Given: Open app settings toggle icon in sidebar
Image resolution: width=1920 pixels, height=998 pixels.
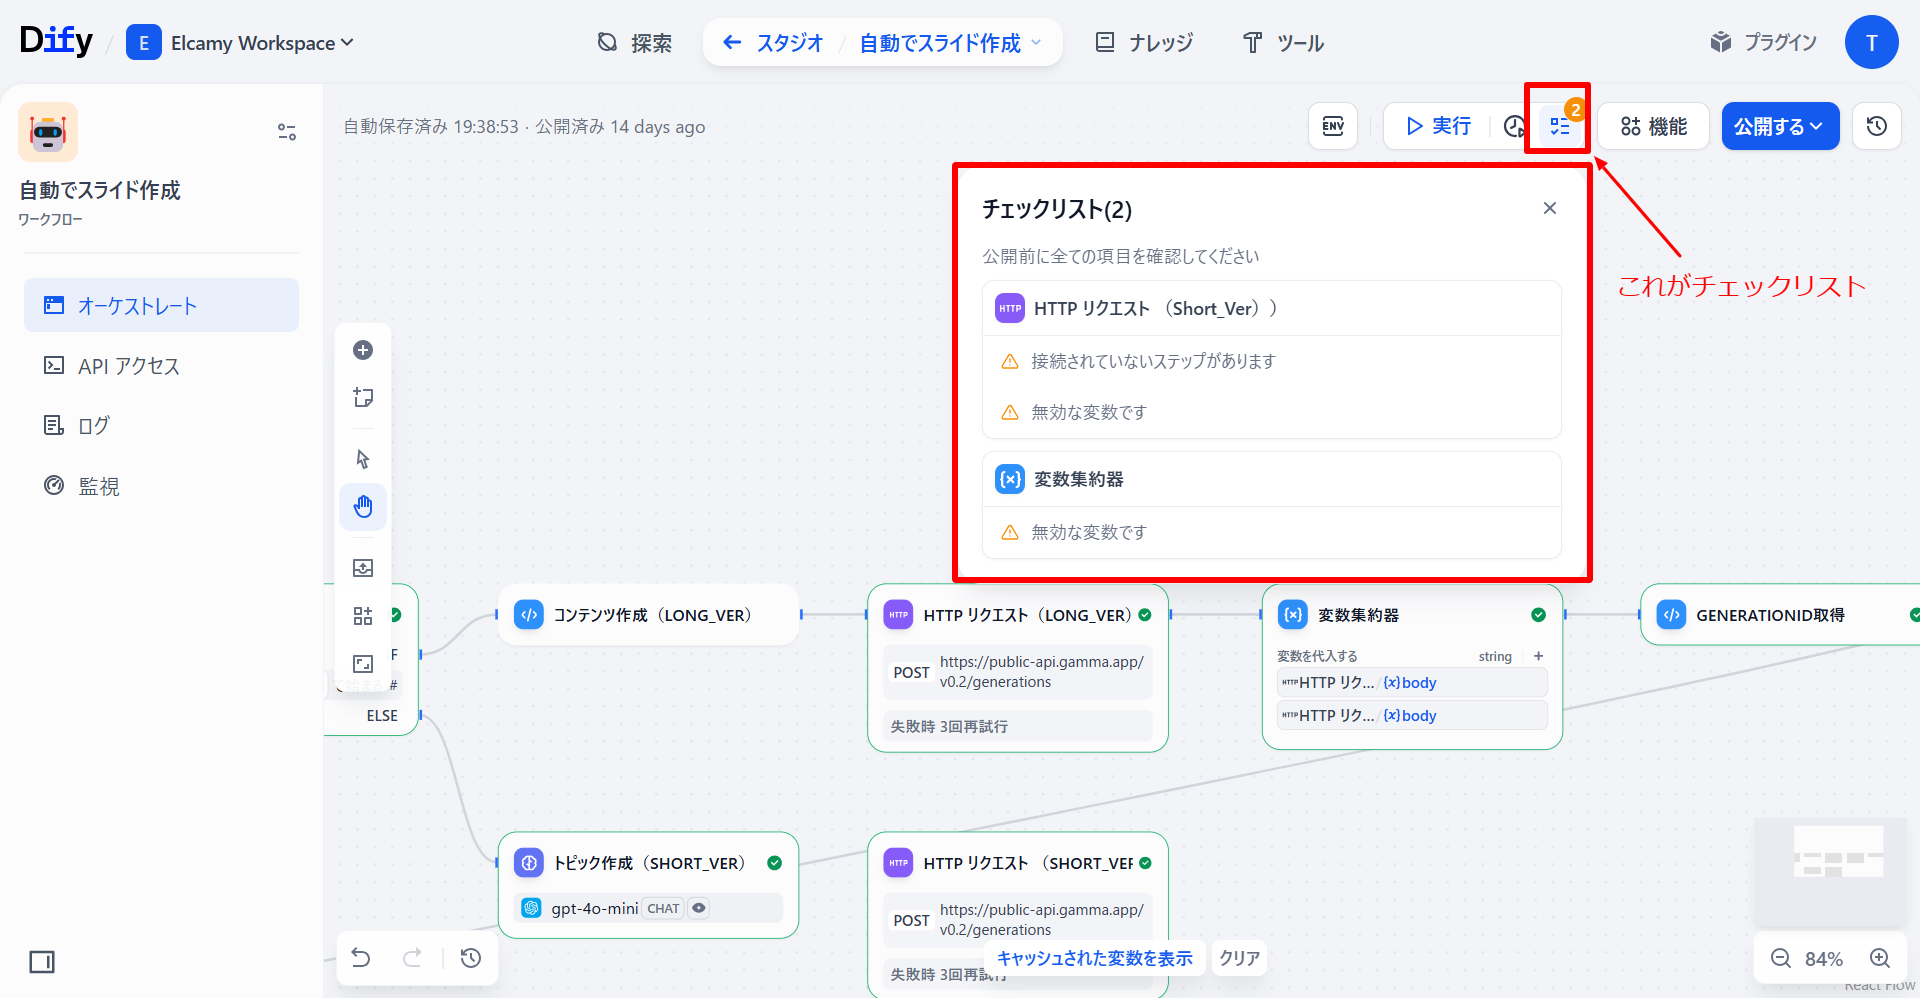Looking at the screenshot, I should pos(287,132).
